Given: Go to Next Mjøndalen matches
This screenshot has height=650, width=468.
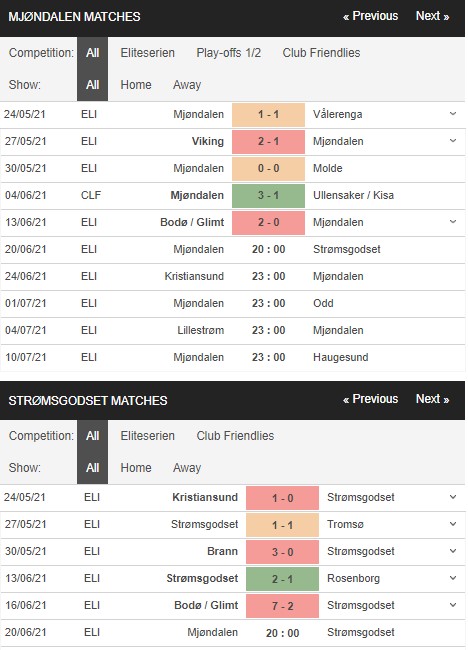Looking at the screenshot, I should pyautogui.click(x=432, y=16).
